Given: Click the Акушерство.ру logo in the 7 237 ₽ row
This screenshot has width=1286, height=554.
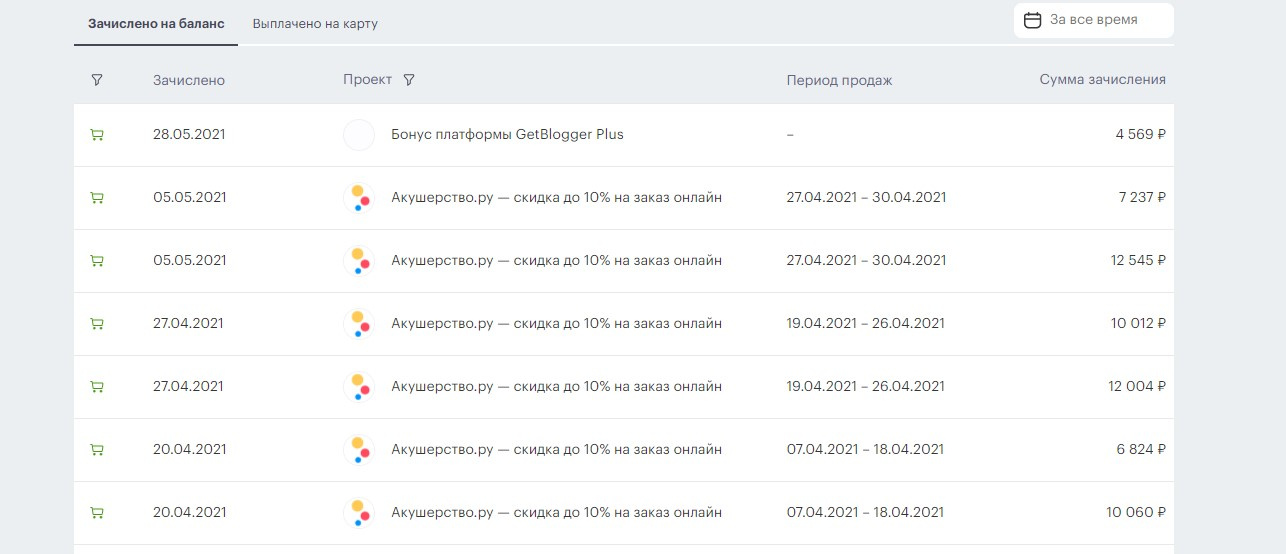Looking at the screenshot, I should (x=359, y=198).
